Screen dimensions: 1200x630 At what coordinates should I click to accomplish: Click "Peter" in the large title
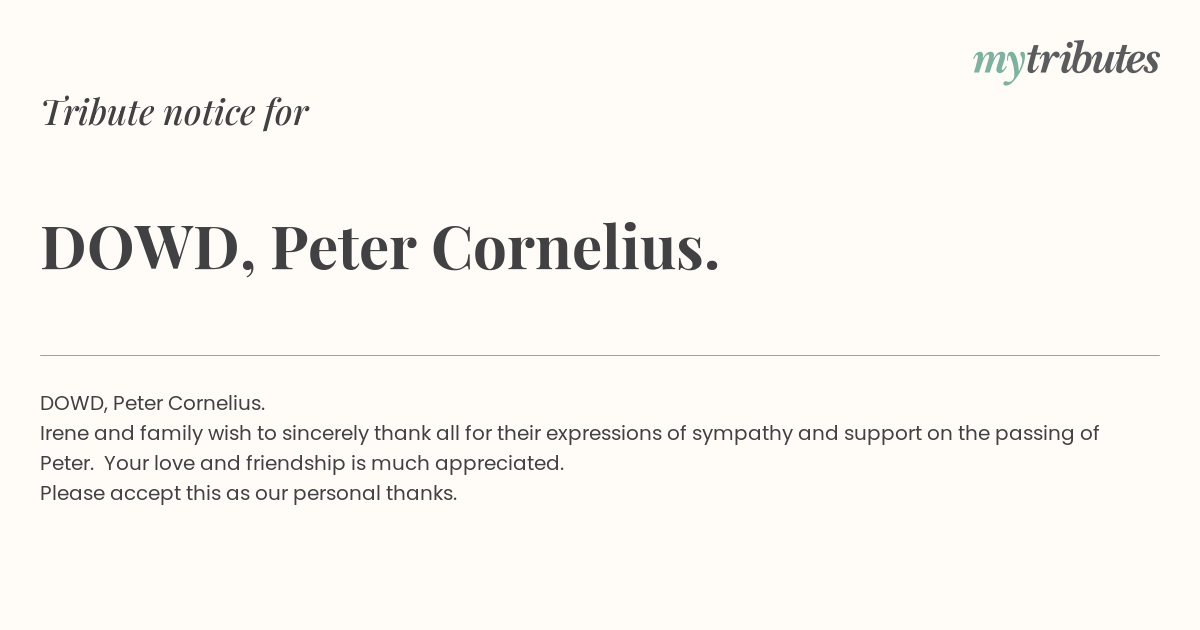[x=344, y=248]
